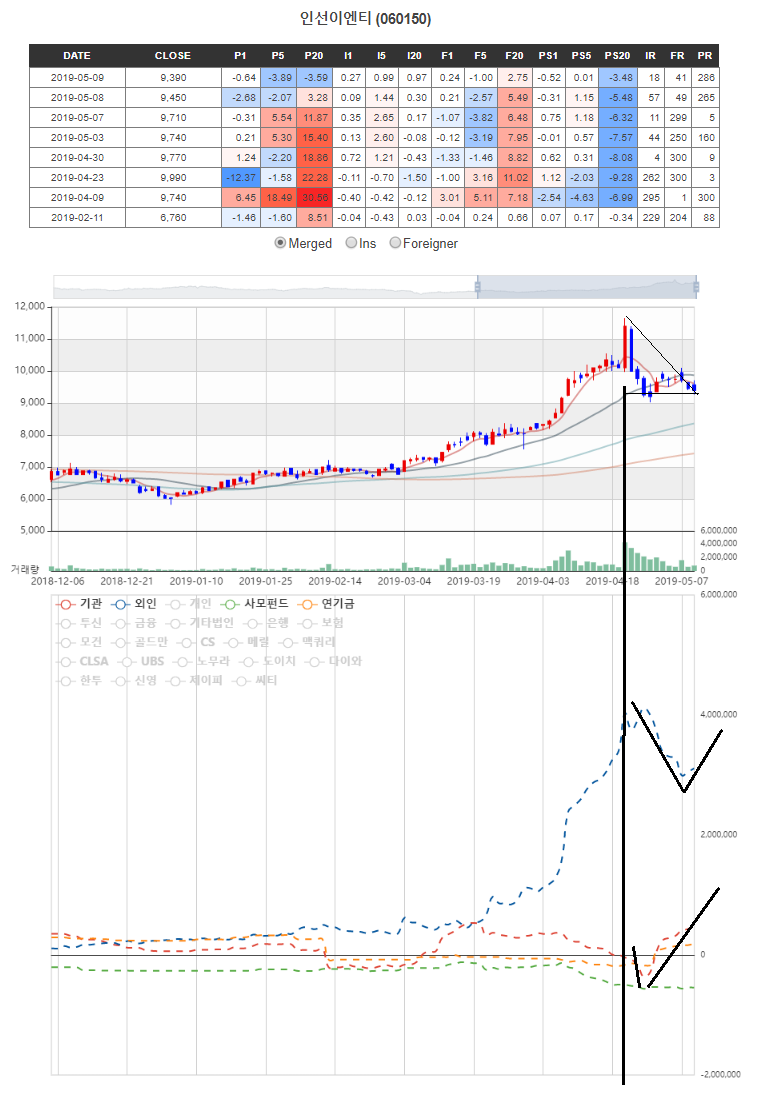The image size is (763, 1106).
Task: Show the CS legend series
Action: coord(196,642)
